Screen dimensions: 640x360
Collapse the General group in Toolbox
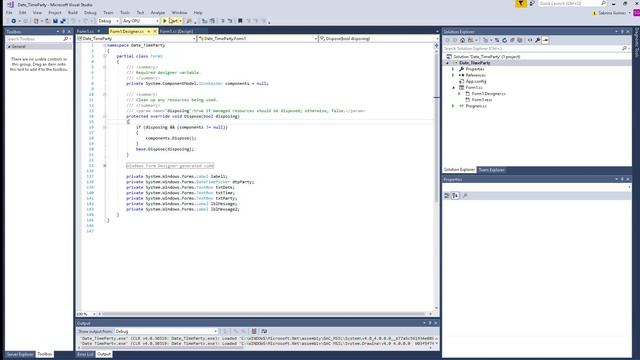[9, 47]
